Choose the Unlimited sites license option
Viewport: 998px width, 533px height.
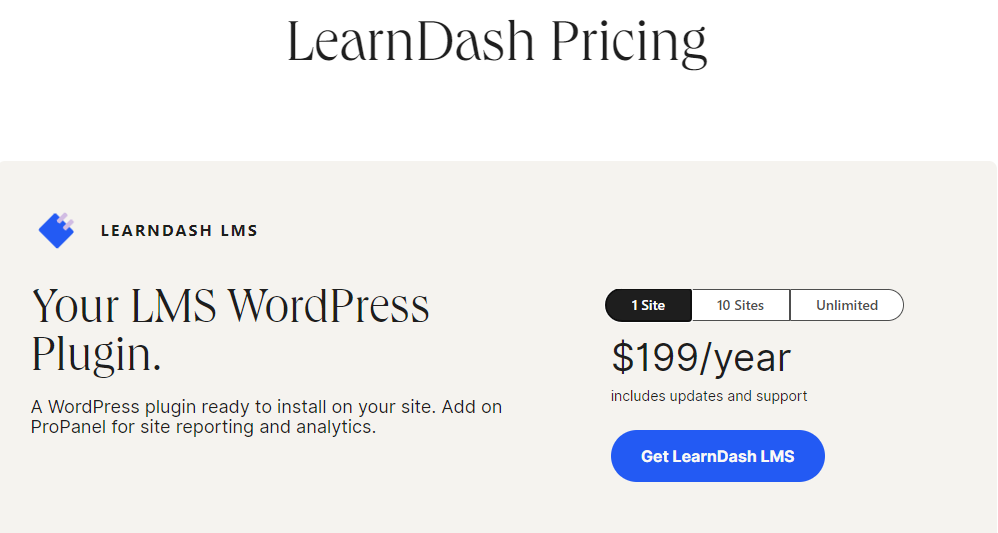click(x=847, y=305)
